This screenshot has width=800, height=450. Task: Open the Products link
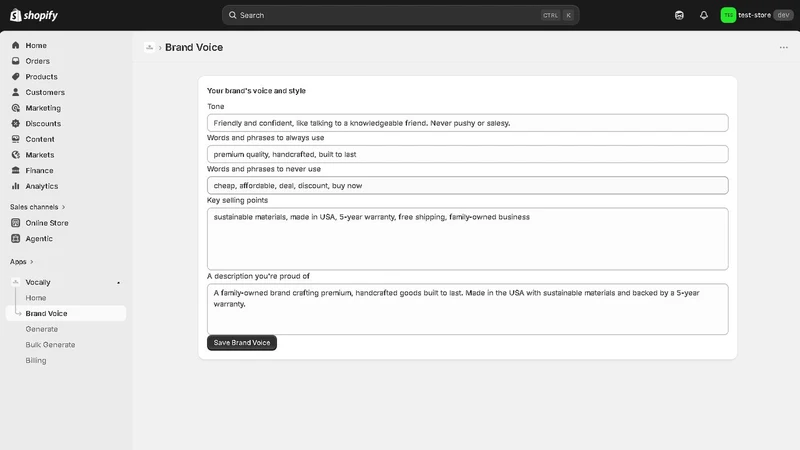point(41,77)
